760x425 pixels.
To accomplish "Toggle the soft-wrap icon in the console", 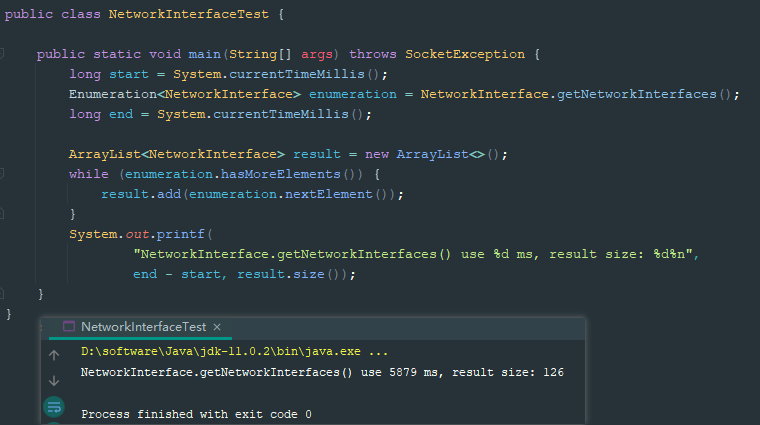I will (x=54, y=407).
